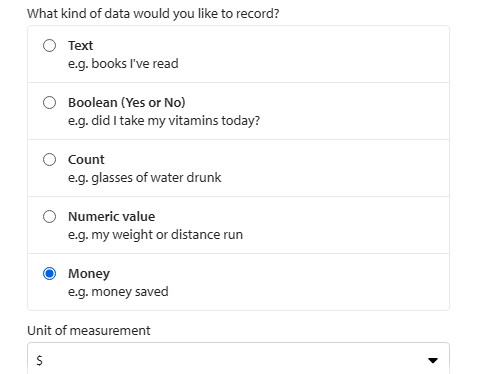
Task: Click the 'Text' option label
Action: [x=81, y=46]
